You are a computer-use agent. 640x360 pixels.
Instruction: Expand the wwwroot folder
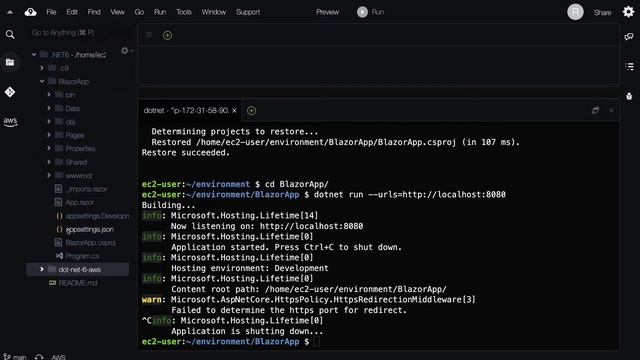click(49, 176)
